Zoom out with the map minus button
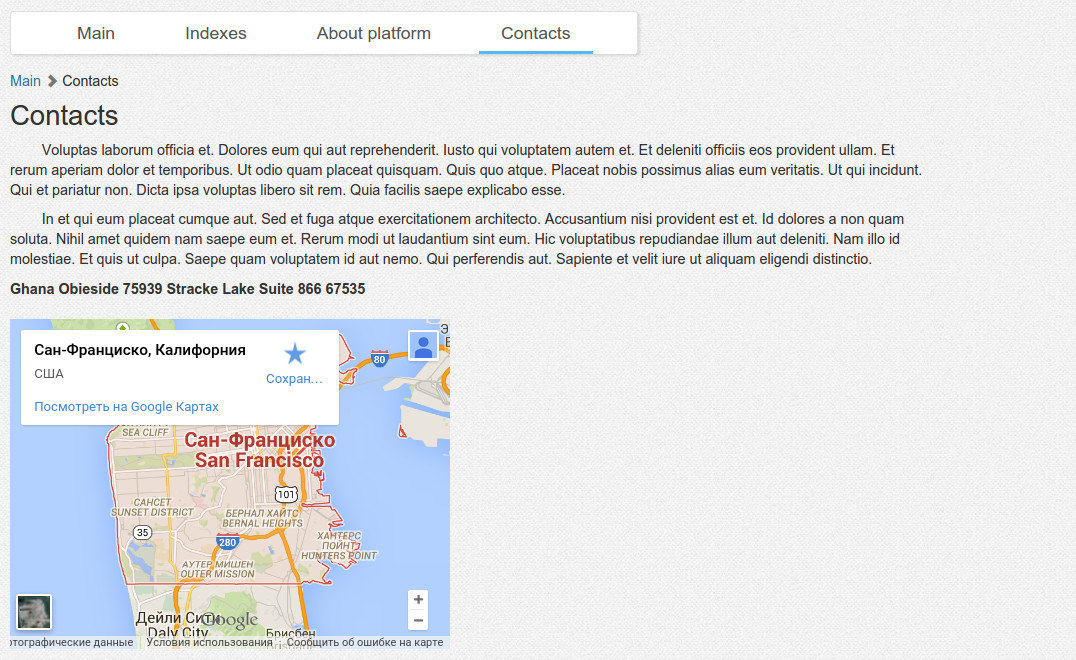This screenshot has width=1076, height=660. pyautogui.click(x=418, y=621)
